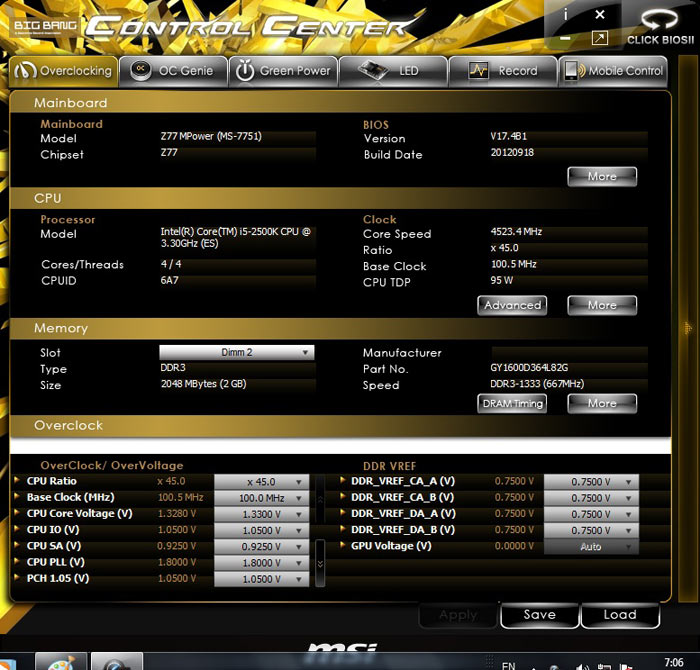Click the mainboard model Z77 MPower (MS-7751)
700x670 pixels.
pyautogui.click(x=211, y=136)
